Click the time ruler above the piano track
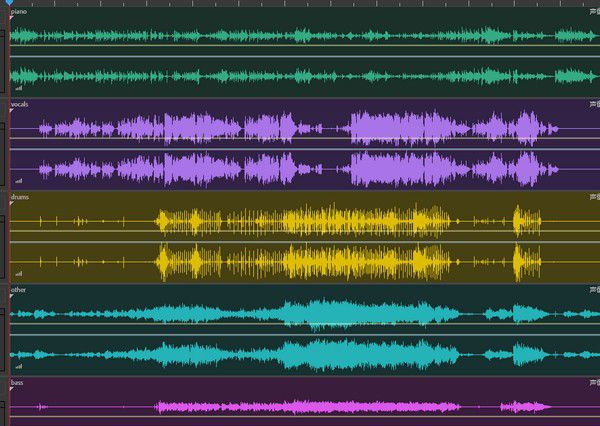 click(305, 3)
